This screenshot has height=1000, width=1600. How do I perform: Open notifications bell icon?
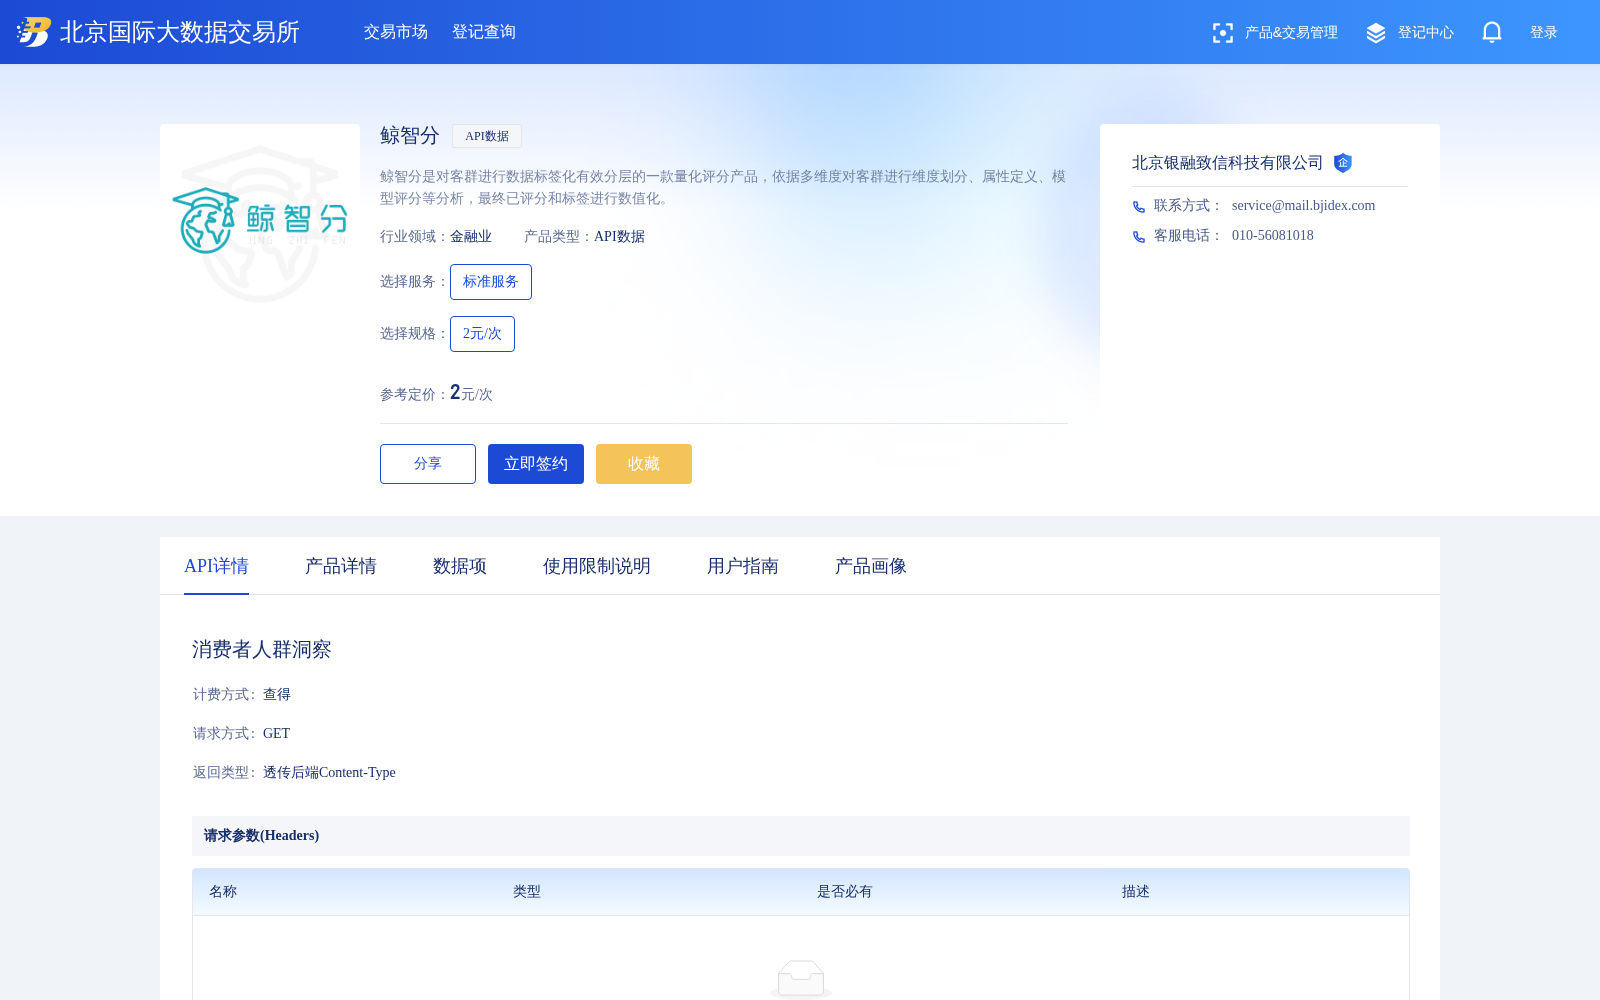coord(1492,32)
